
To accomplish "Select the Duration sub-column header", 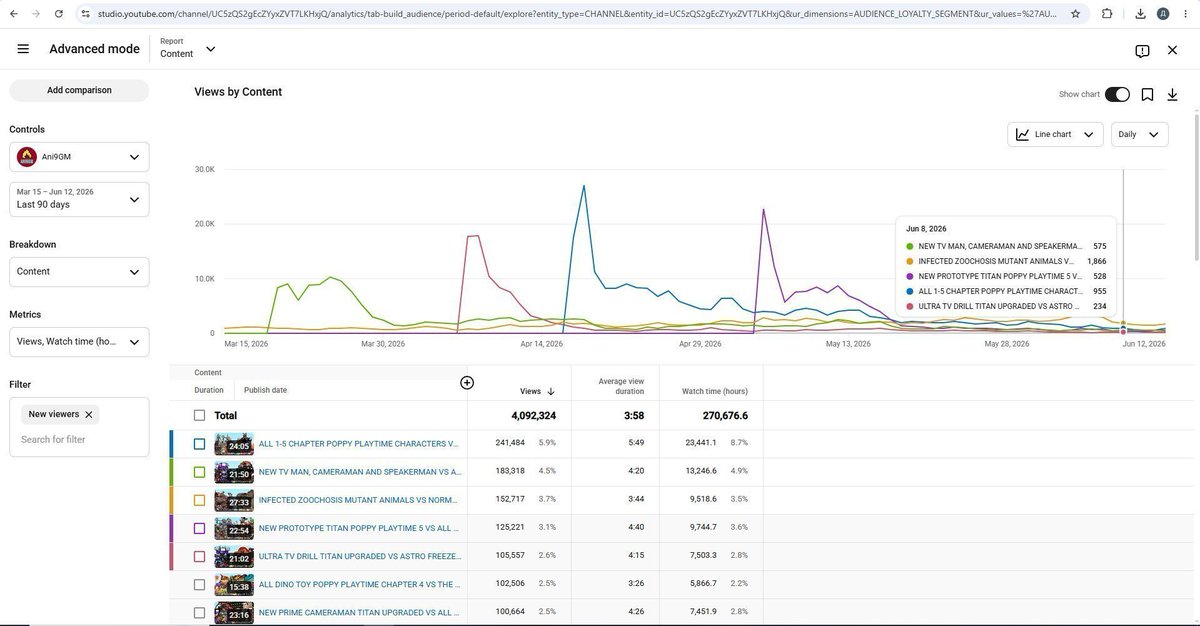I will tap(209, 390).
